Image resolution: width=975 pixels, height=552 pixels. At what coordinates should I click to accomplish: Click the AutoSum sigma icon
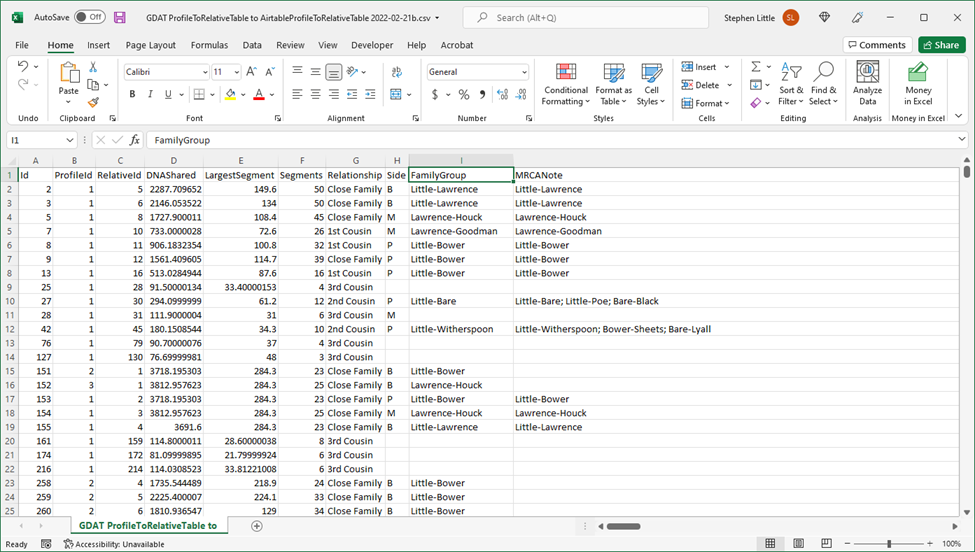tap(756, 67)
